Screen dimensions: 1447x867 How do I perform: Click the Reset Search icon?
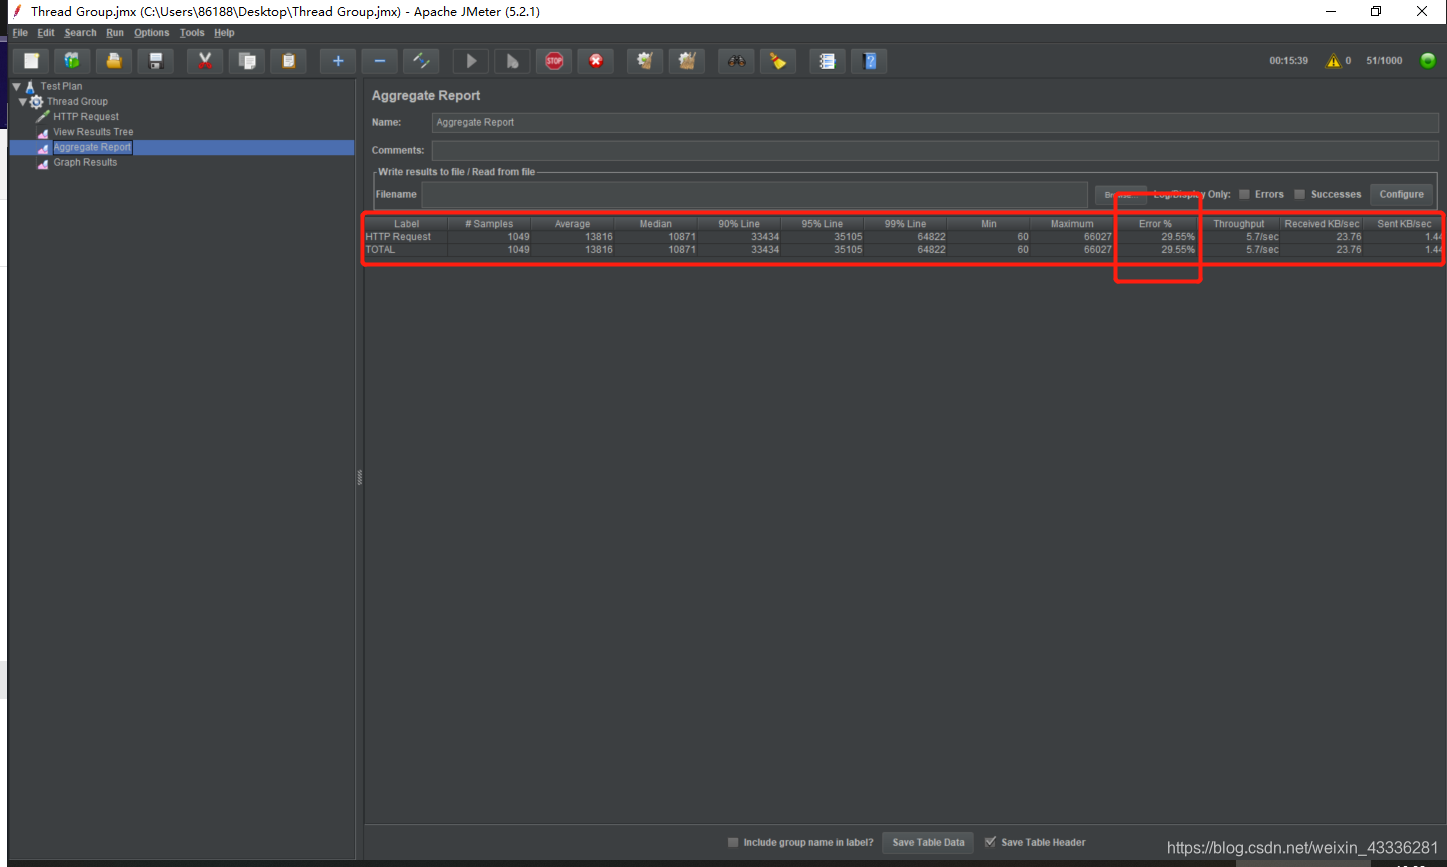(x=778, y=61)
